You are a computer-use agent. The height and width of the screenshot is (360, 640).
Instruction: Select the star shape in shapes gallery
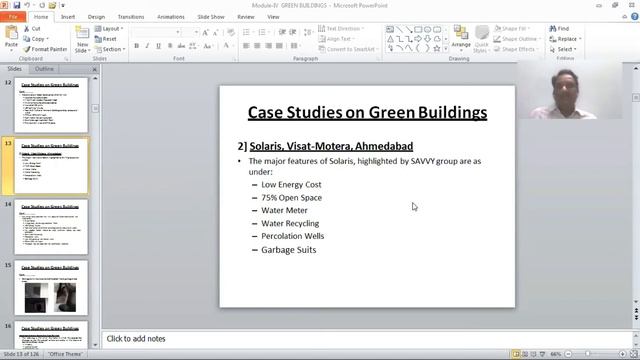click(x=437, y=49)
